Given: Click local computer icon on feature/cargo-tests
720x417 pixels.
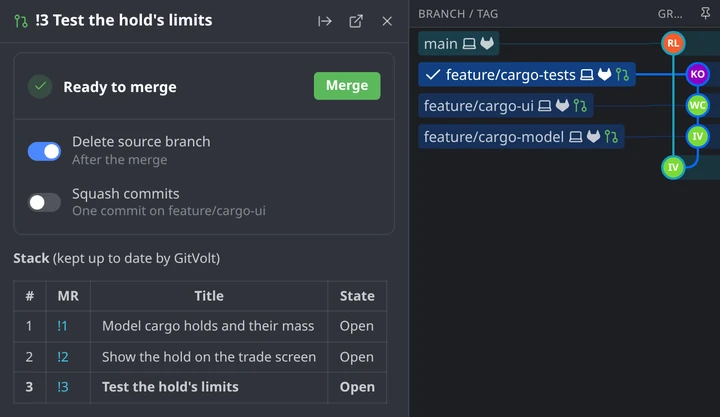Looking at the screenshot, I should tap(586, 75).
